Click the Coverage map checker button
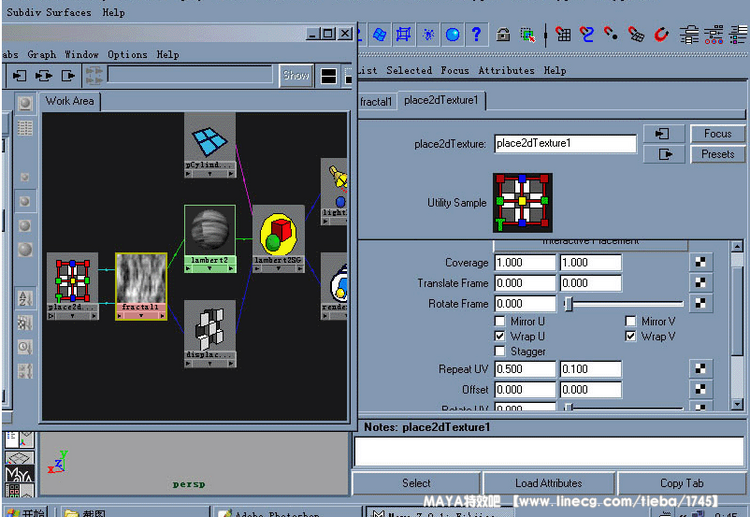 click(700, 262)
